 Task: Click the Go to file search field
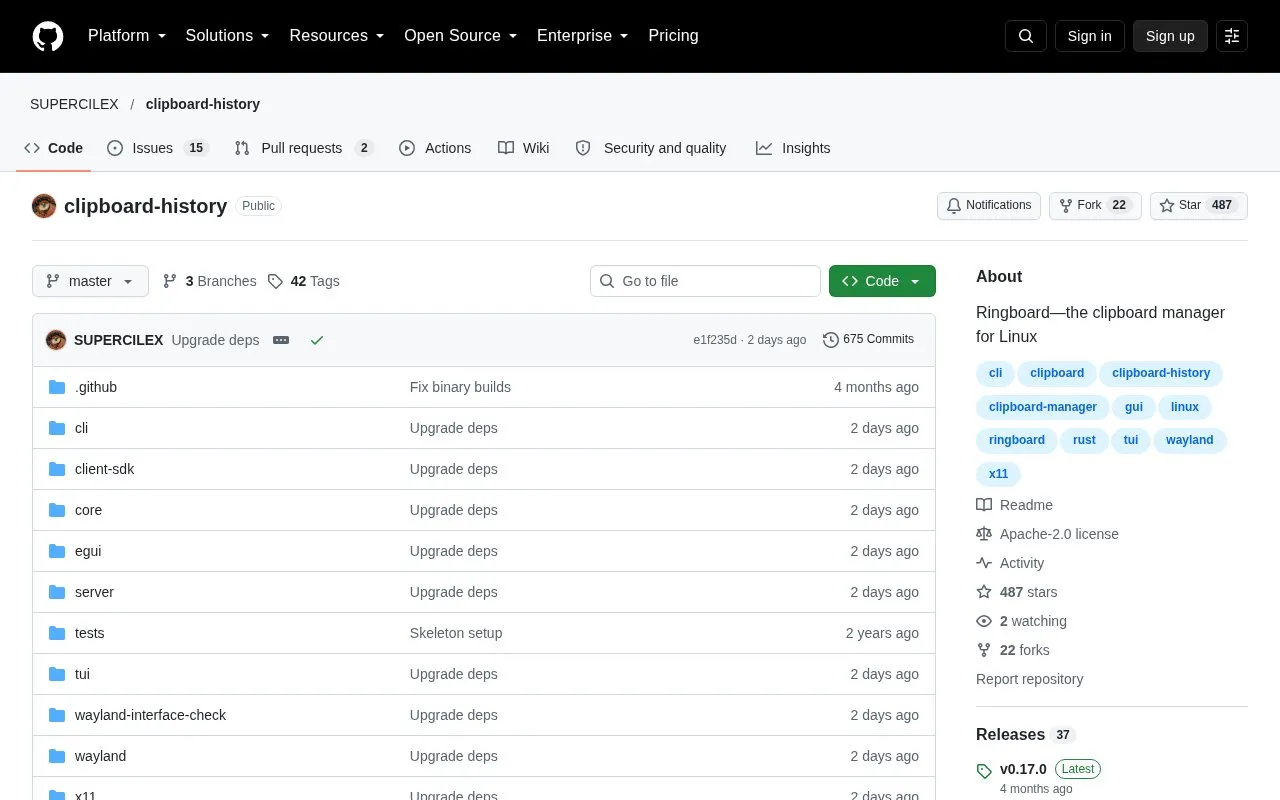coord(705,281)
